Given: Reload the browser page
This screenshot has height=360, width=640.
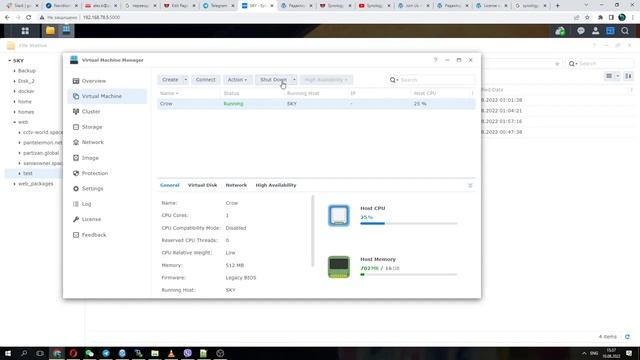Looking at the screenshot, I should (29, 18).
